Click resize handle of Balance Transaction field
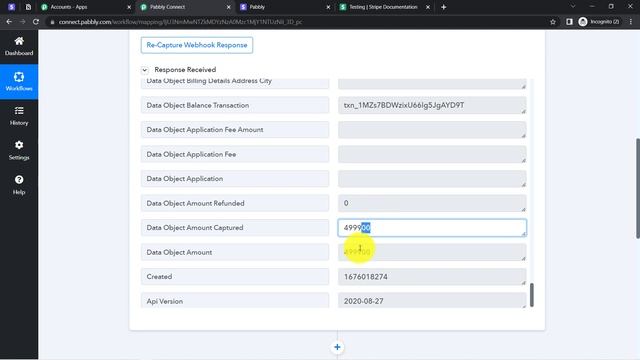 pyautogui.click(x=524, y=111)
